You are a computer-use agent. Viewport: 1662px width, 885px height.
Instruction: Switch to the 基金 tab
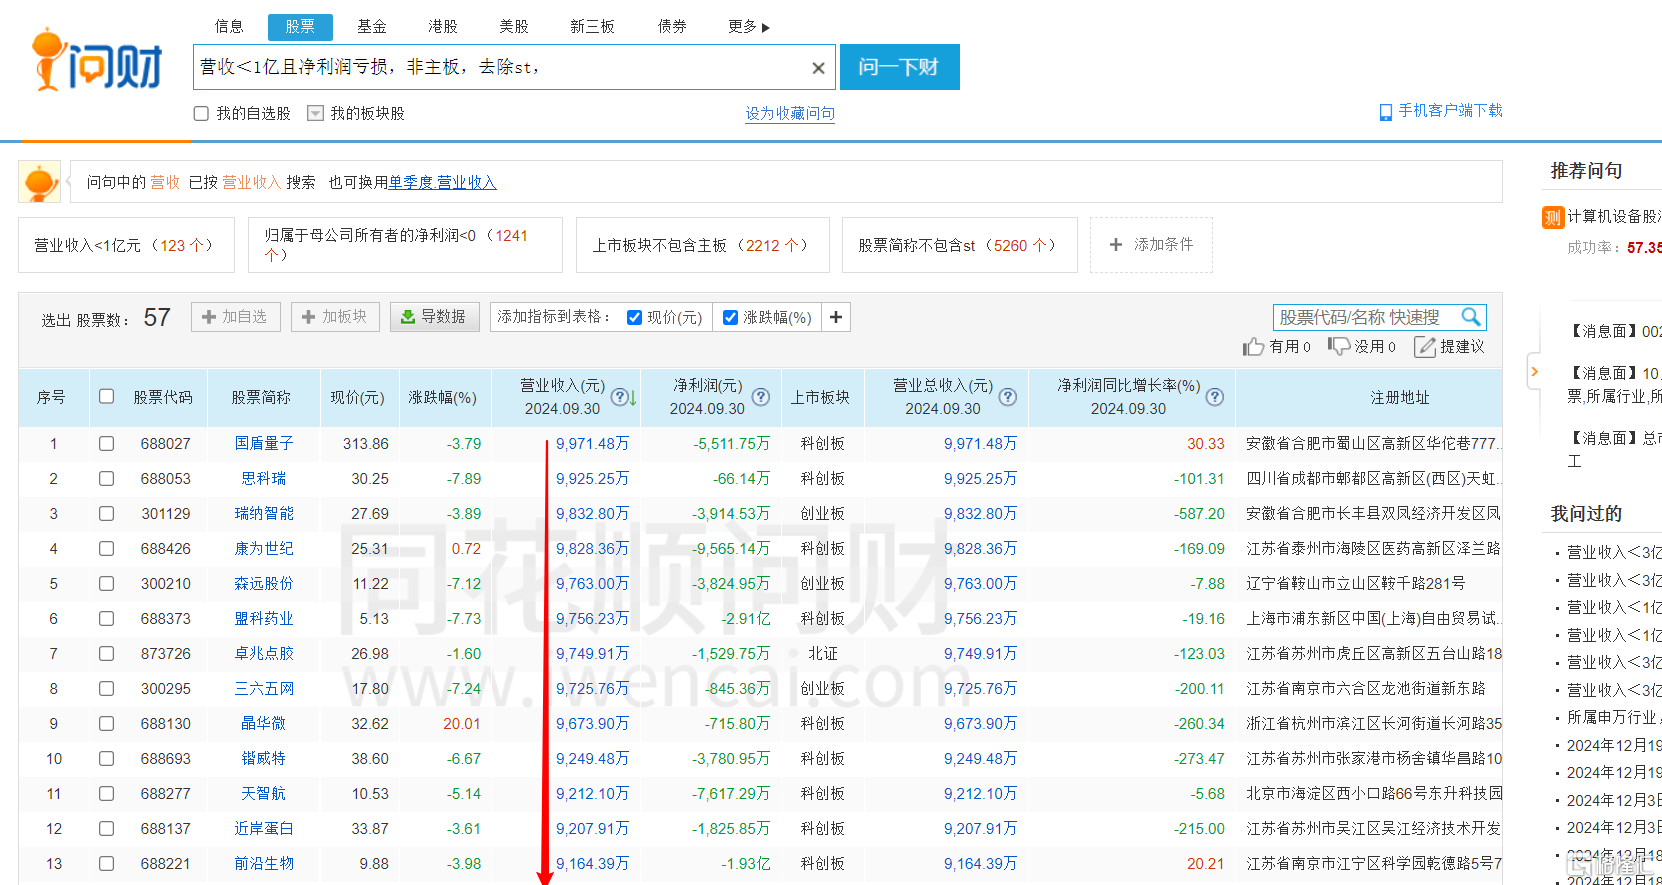tap(372, 27)
